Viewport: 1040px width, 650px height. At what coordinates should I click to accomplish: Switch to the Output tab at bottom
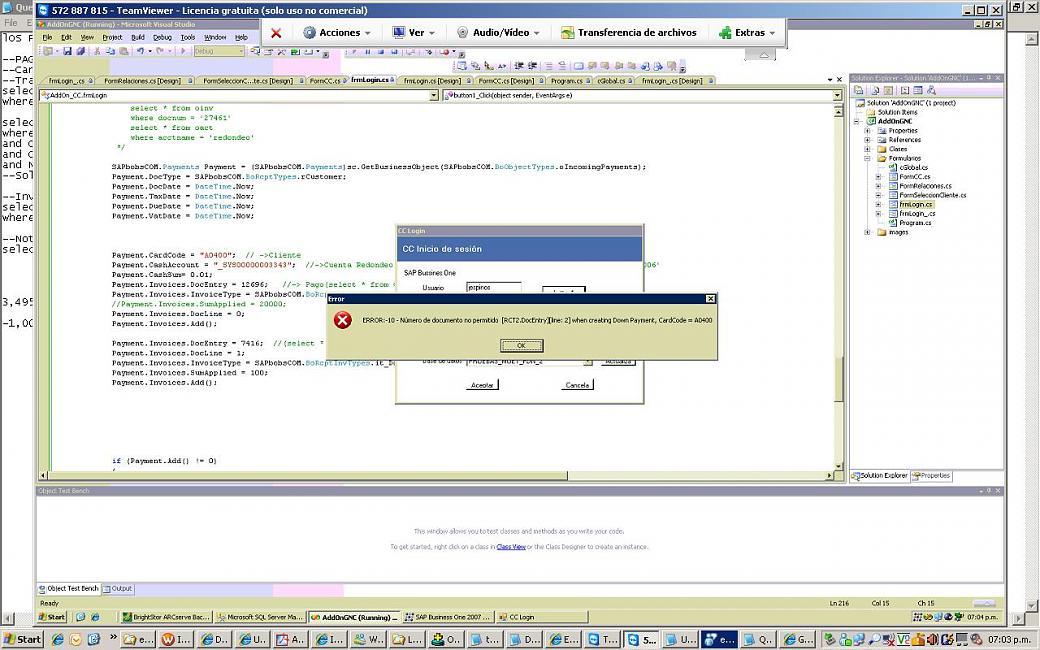tap(119, 589)
